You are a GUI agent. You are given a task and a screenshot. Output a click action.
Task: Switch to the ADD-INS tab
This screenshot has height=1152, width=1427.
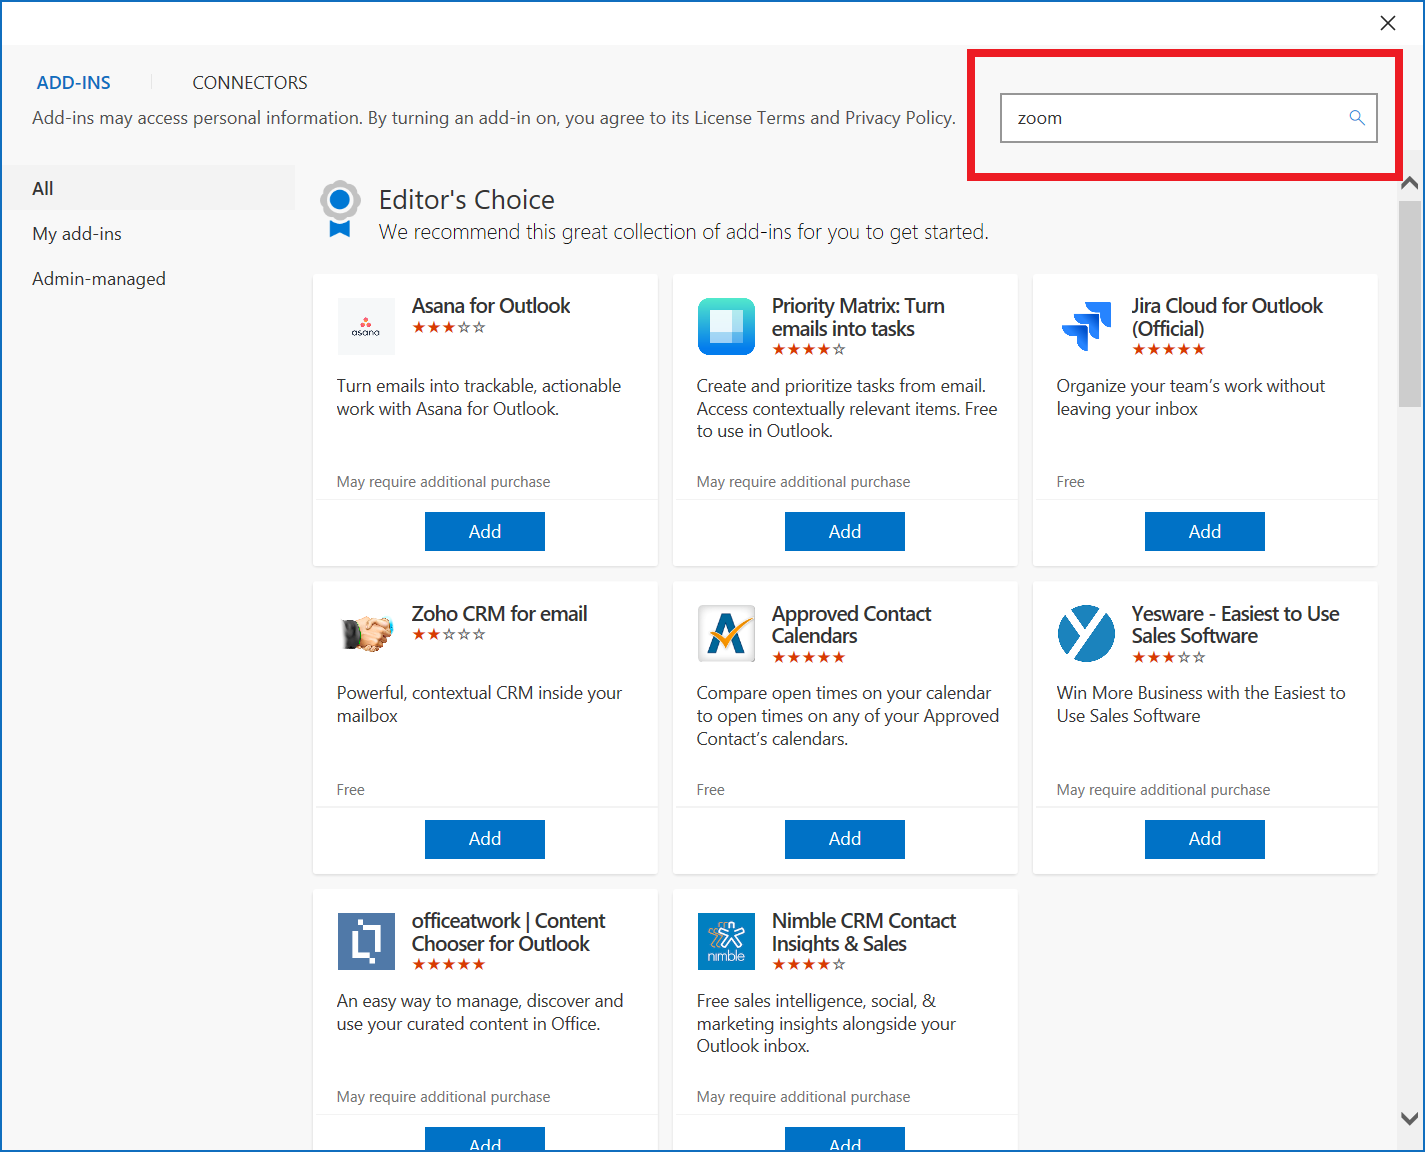point(74,83)
